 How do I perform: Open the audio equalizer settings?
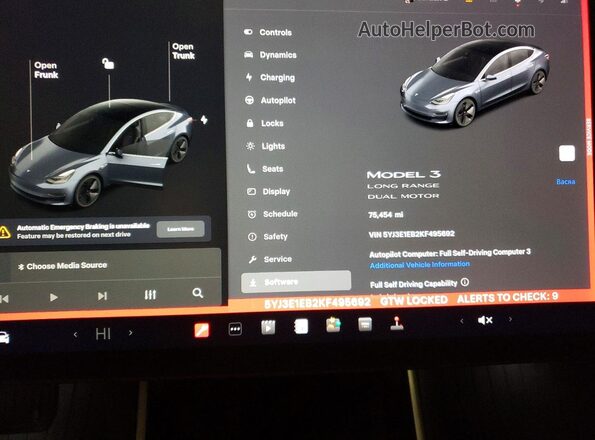(x=150, y=295)
